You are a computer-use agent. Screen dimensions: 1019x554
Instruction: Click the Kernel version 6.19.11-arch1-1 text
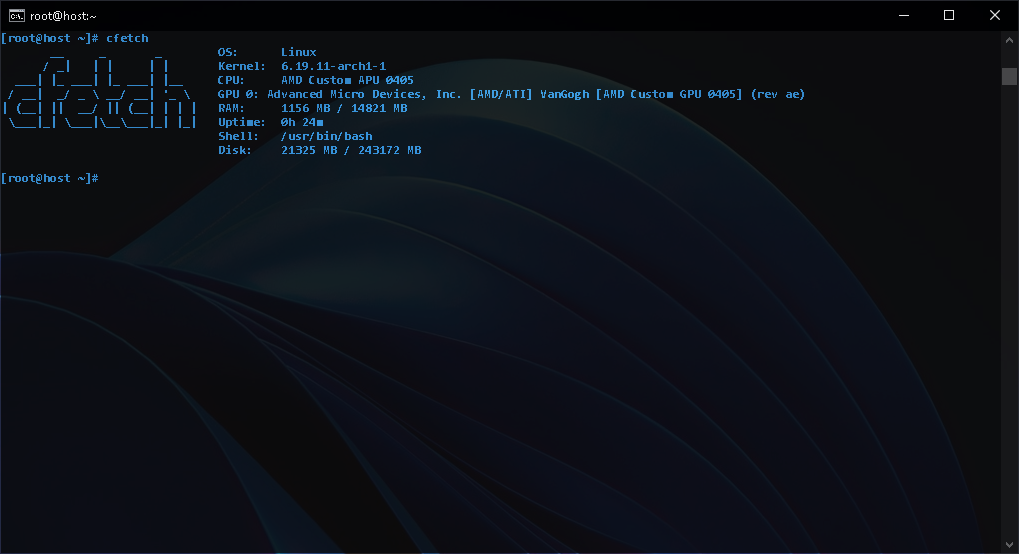[333, 66]
